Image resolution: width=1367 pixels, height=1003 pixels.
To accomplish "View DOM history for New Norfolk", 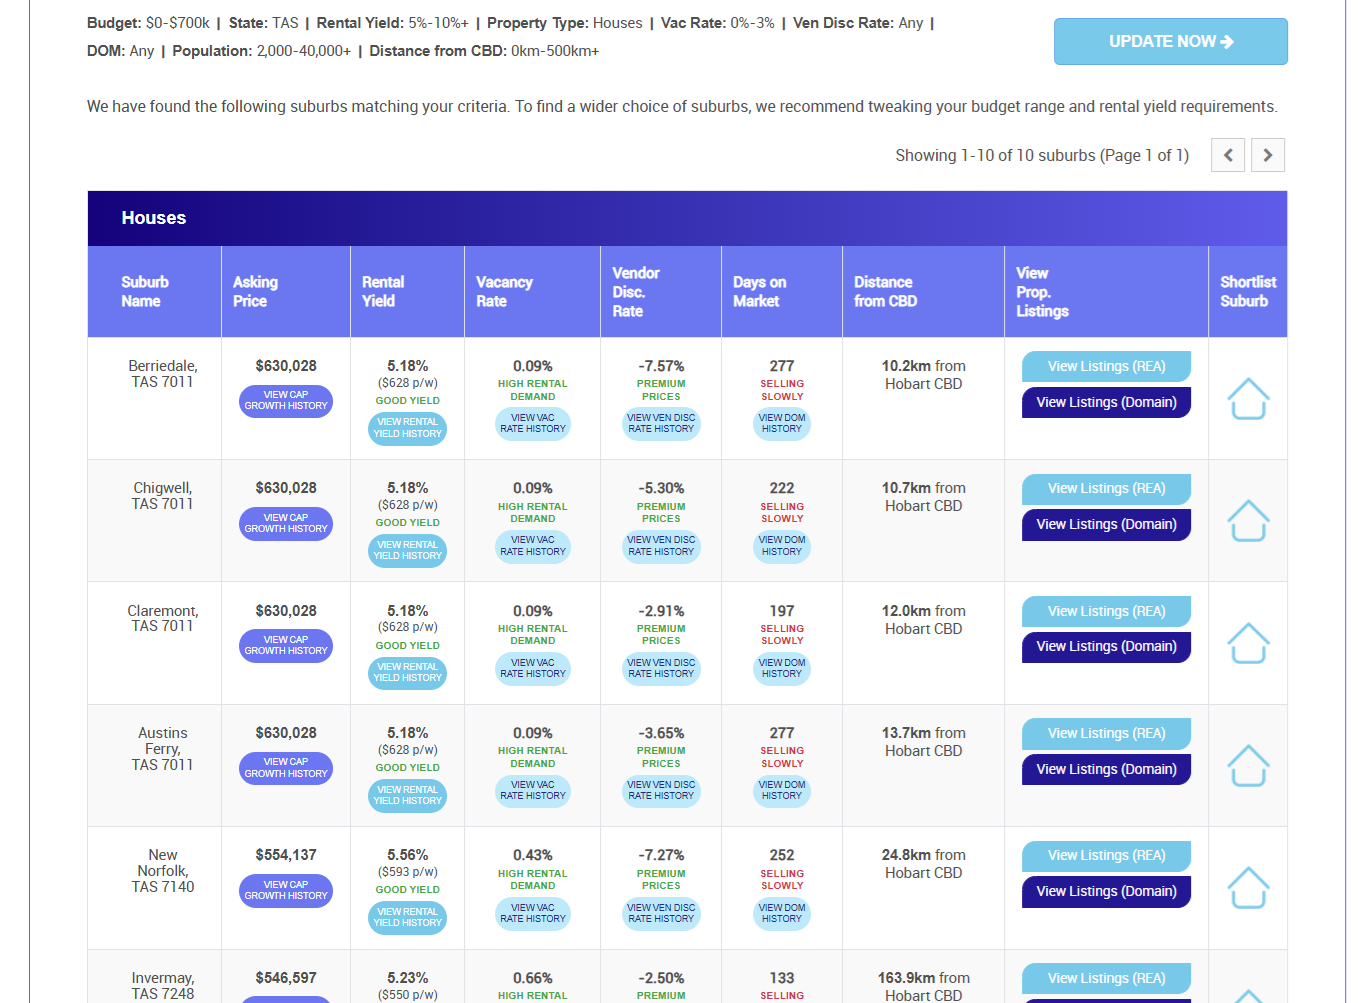I will (x=781, y=913).
